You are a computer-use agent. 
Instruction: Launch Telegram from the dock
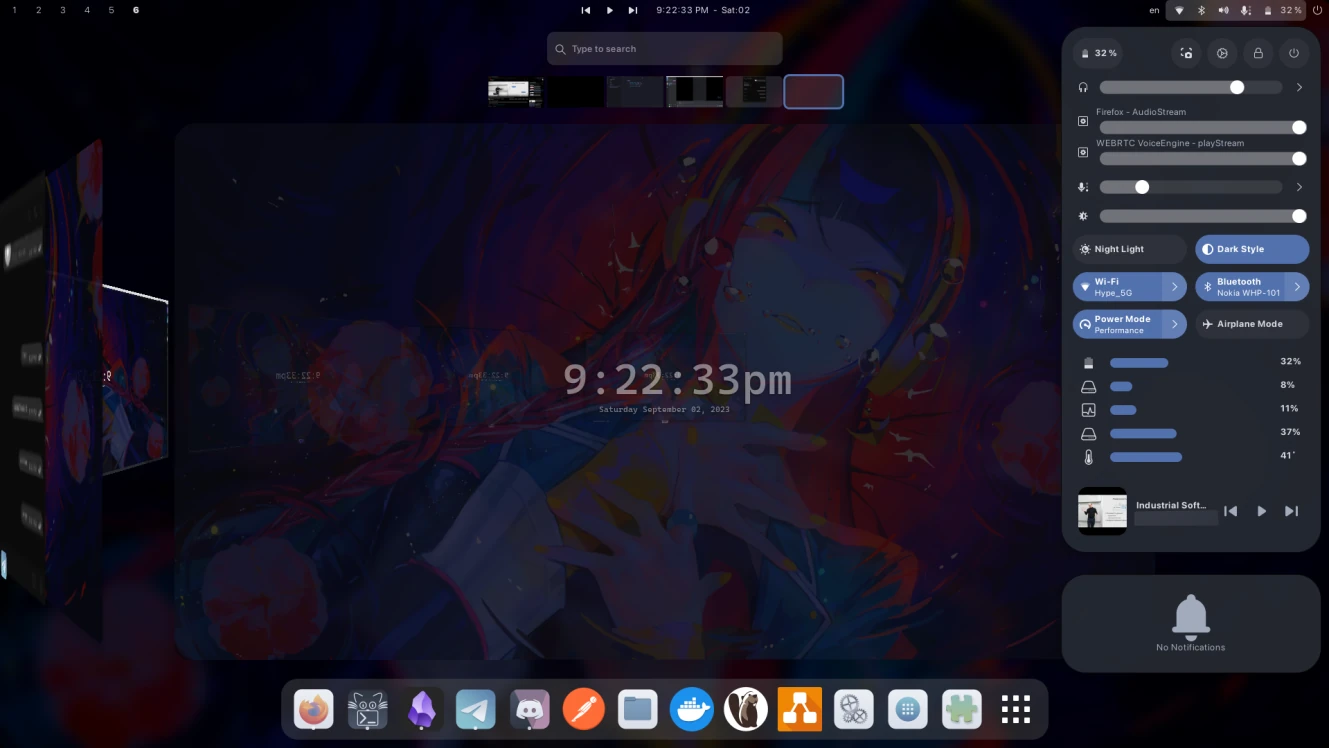[475, 710]
